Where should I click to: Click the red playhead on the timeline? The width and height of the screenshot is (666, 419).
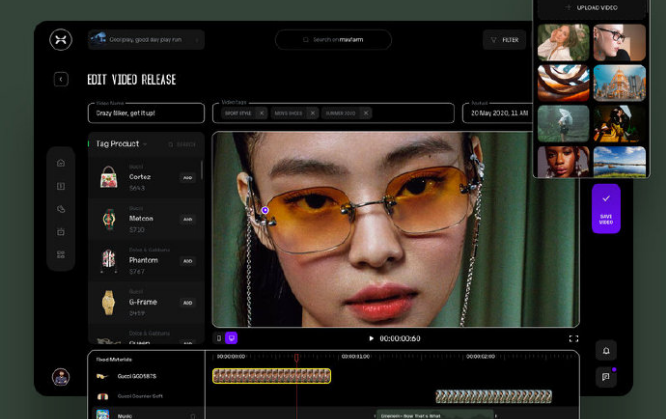[296, 358]
